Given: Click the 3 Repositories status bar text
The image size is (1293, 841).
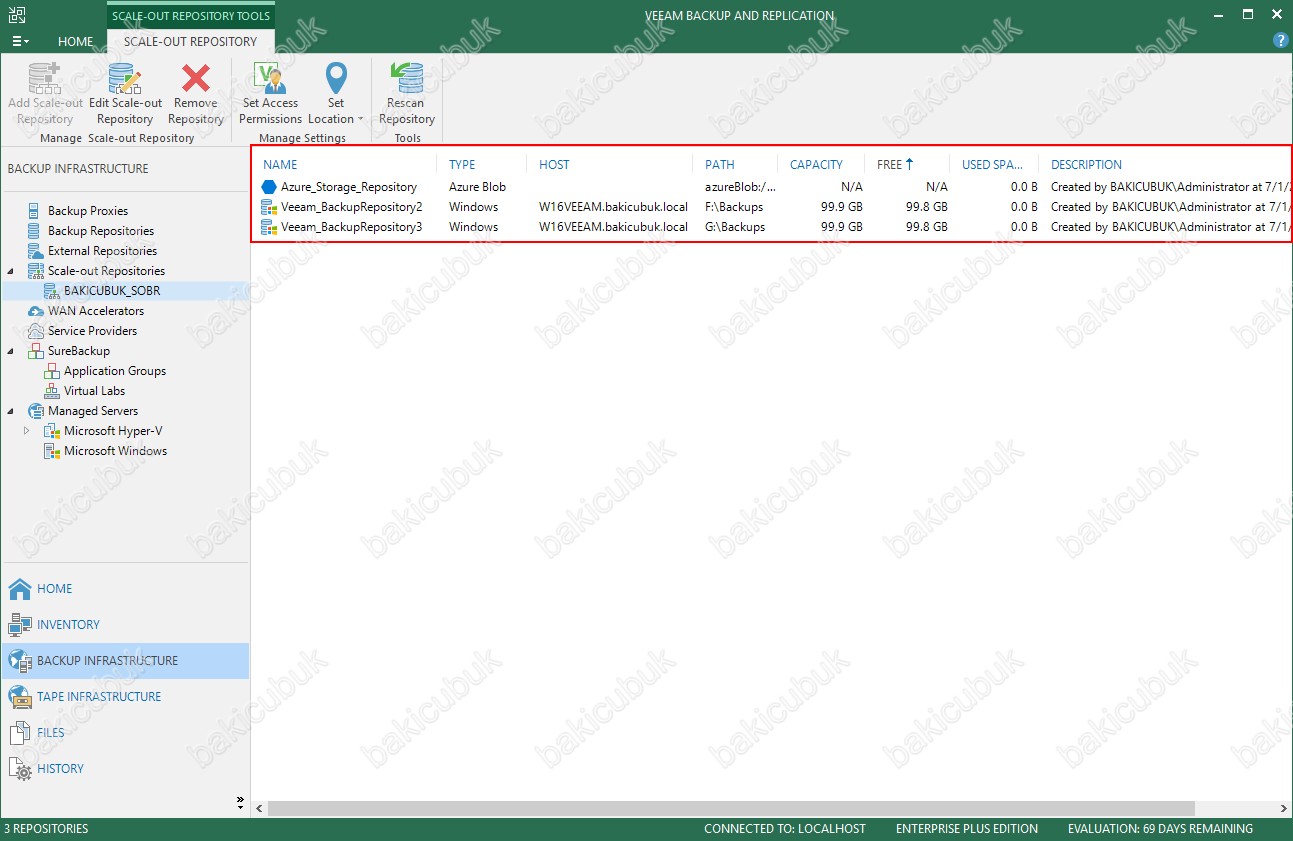Looking at the screenshot, I should [46, 829].
